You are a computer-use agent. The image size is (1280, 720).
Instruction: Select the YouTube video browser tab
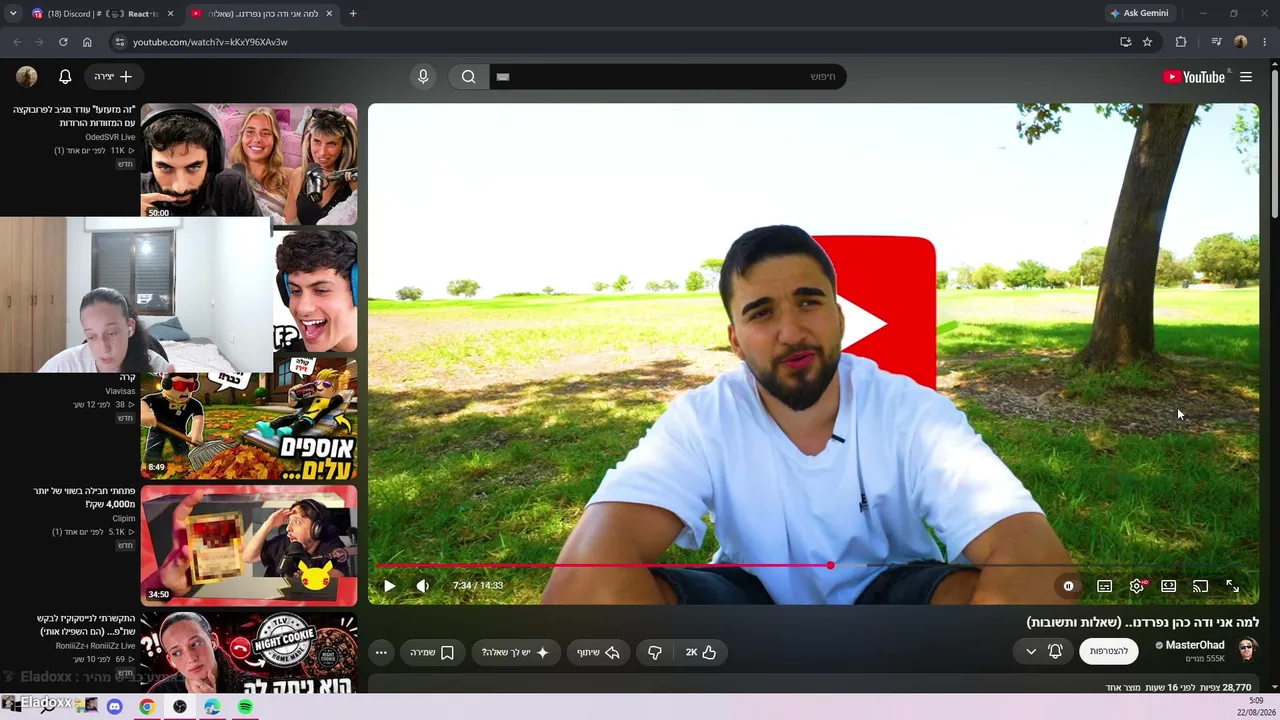(x=262, y=14)
